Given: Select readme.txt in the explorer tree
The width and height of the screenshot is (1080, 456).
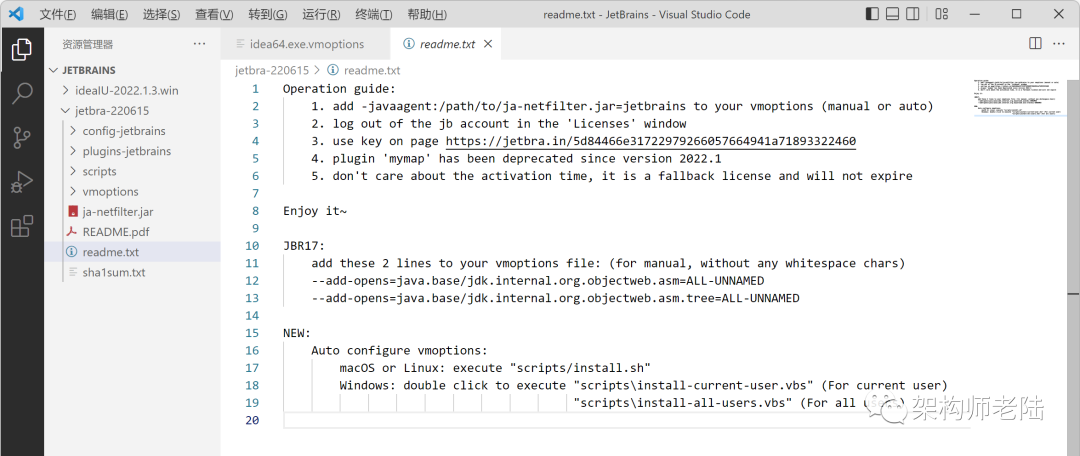Looking at the screenshot, I should 132,252.
